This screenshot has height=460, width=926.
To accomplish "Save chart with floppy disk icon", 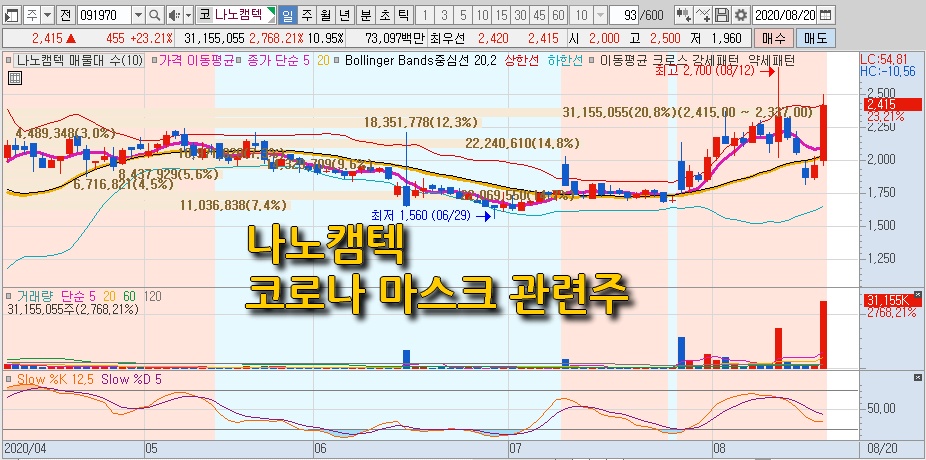I will pyautogui.click(x=721, y=15).
